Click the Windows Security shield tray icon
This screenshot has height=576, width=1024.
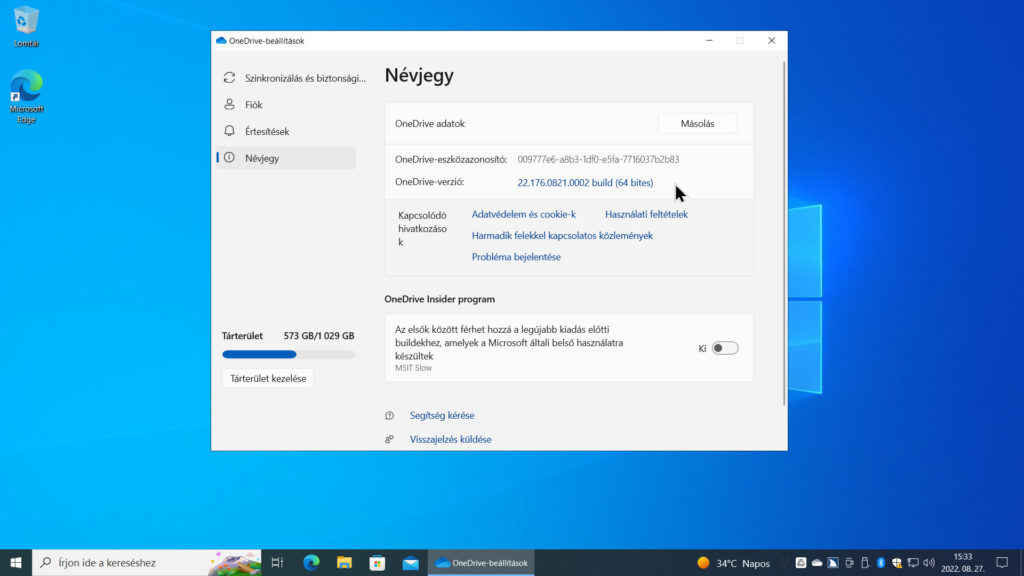tap(897, 562)
